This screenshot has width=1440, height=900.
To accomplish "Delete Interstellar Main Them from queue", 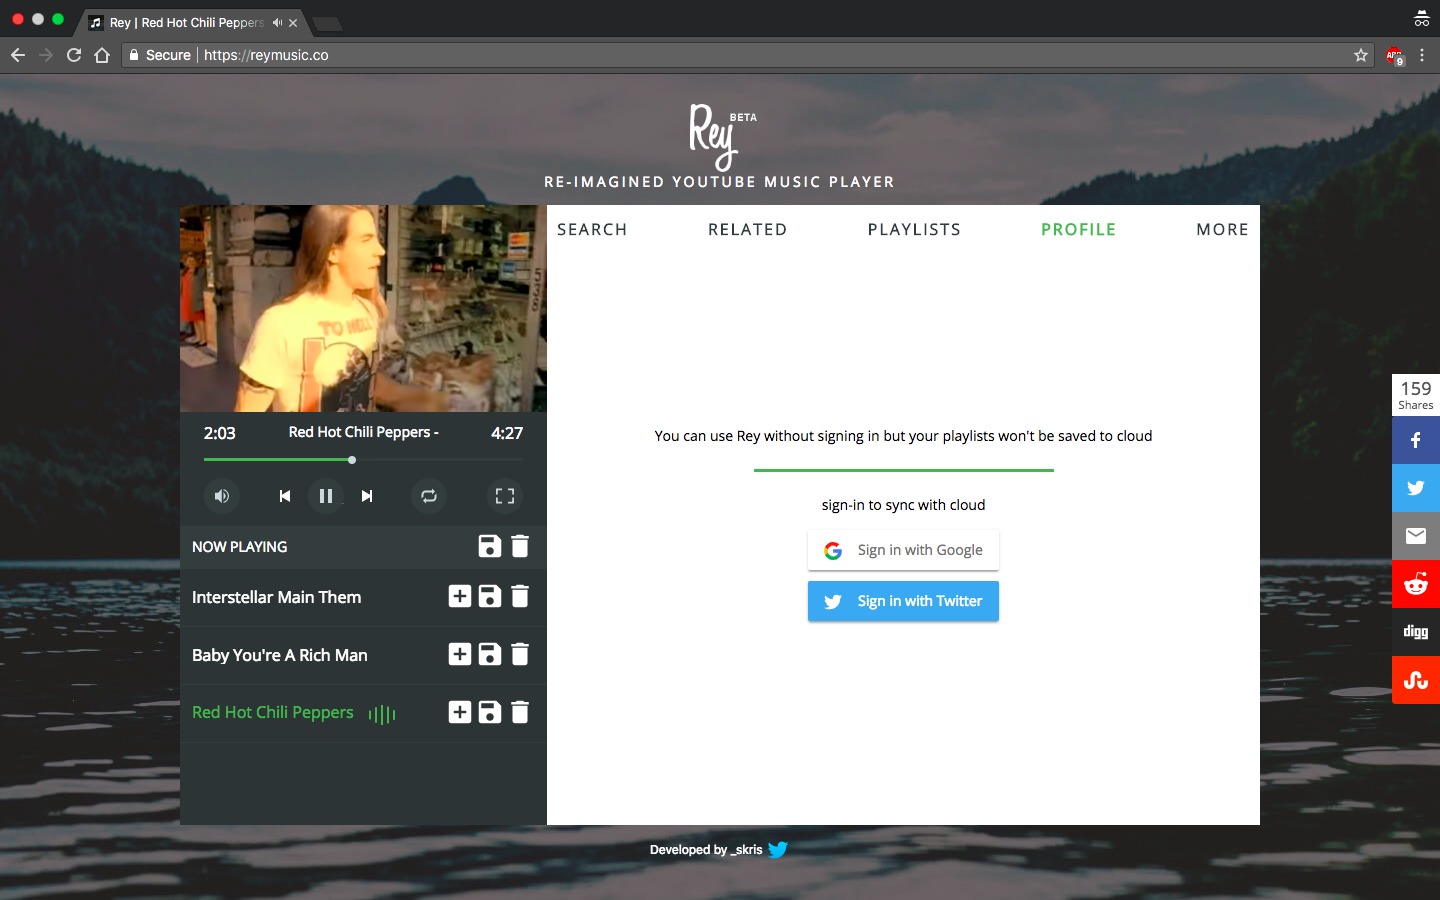I will [520, 596].
